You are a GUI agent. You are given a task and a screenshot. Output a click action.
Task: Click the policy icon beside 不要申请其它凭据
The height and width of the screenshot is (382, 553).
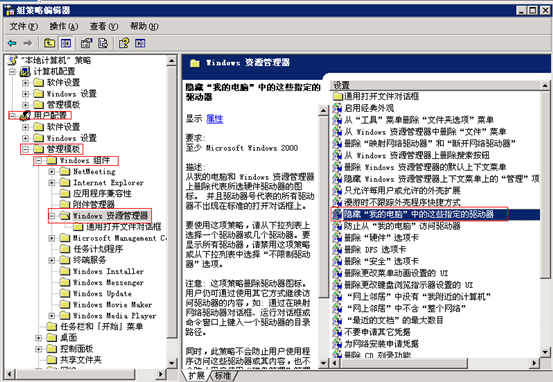pos(338,332)
